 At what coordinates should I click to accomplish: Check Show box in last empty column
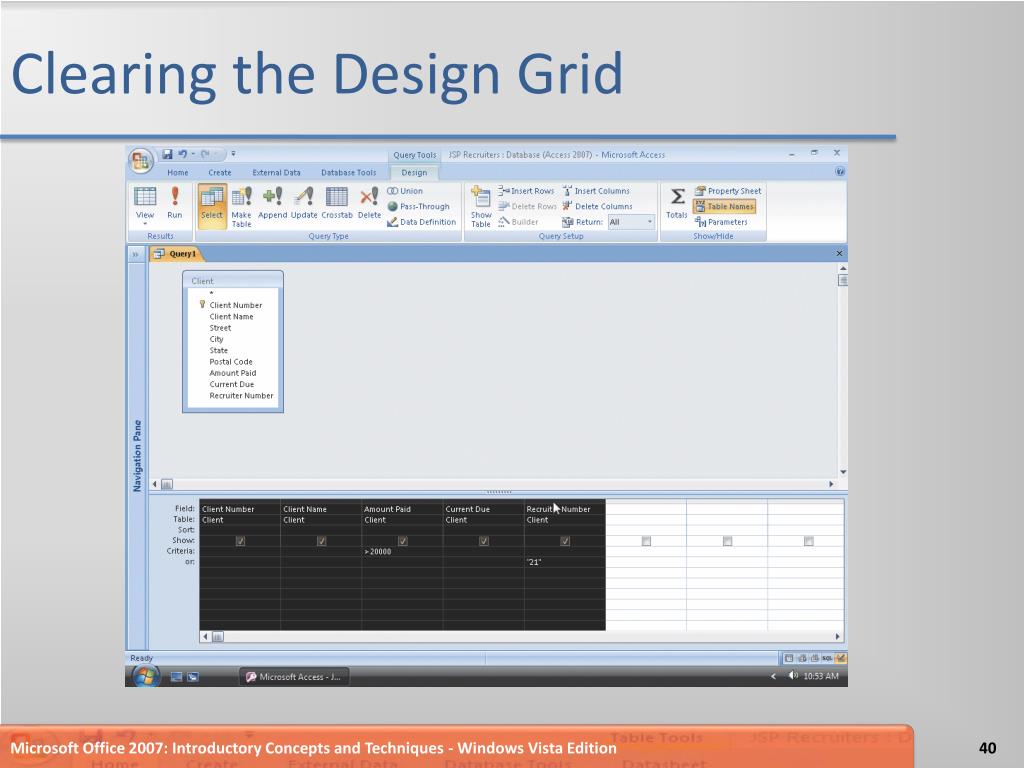click(x=808, y=541)
